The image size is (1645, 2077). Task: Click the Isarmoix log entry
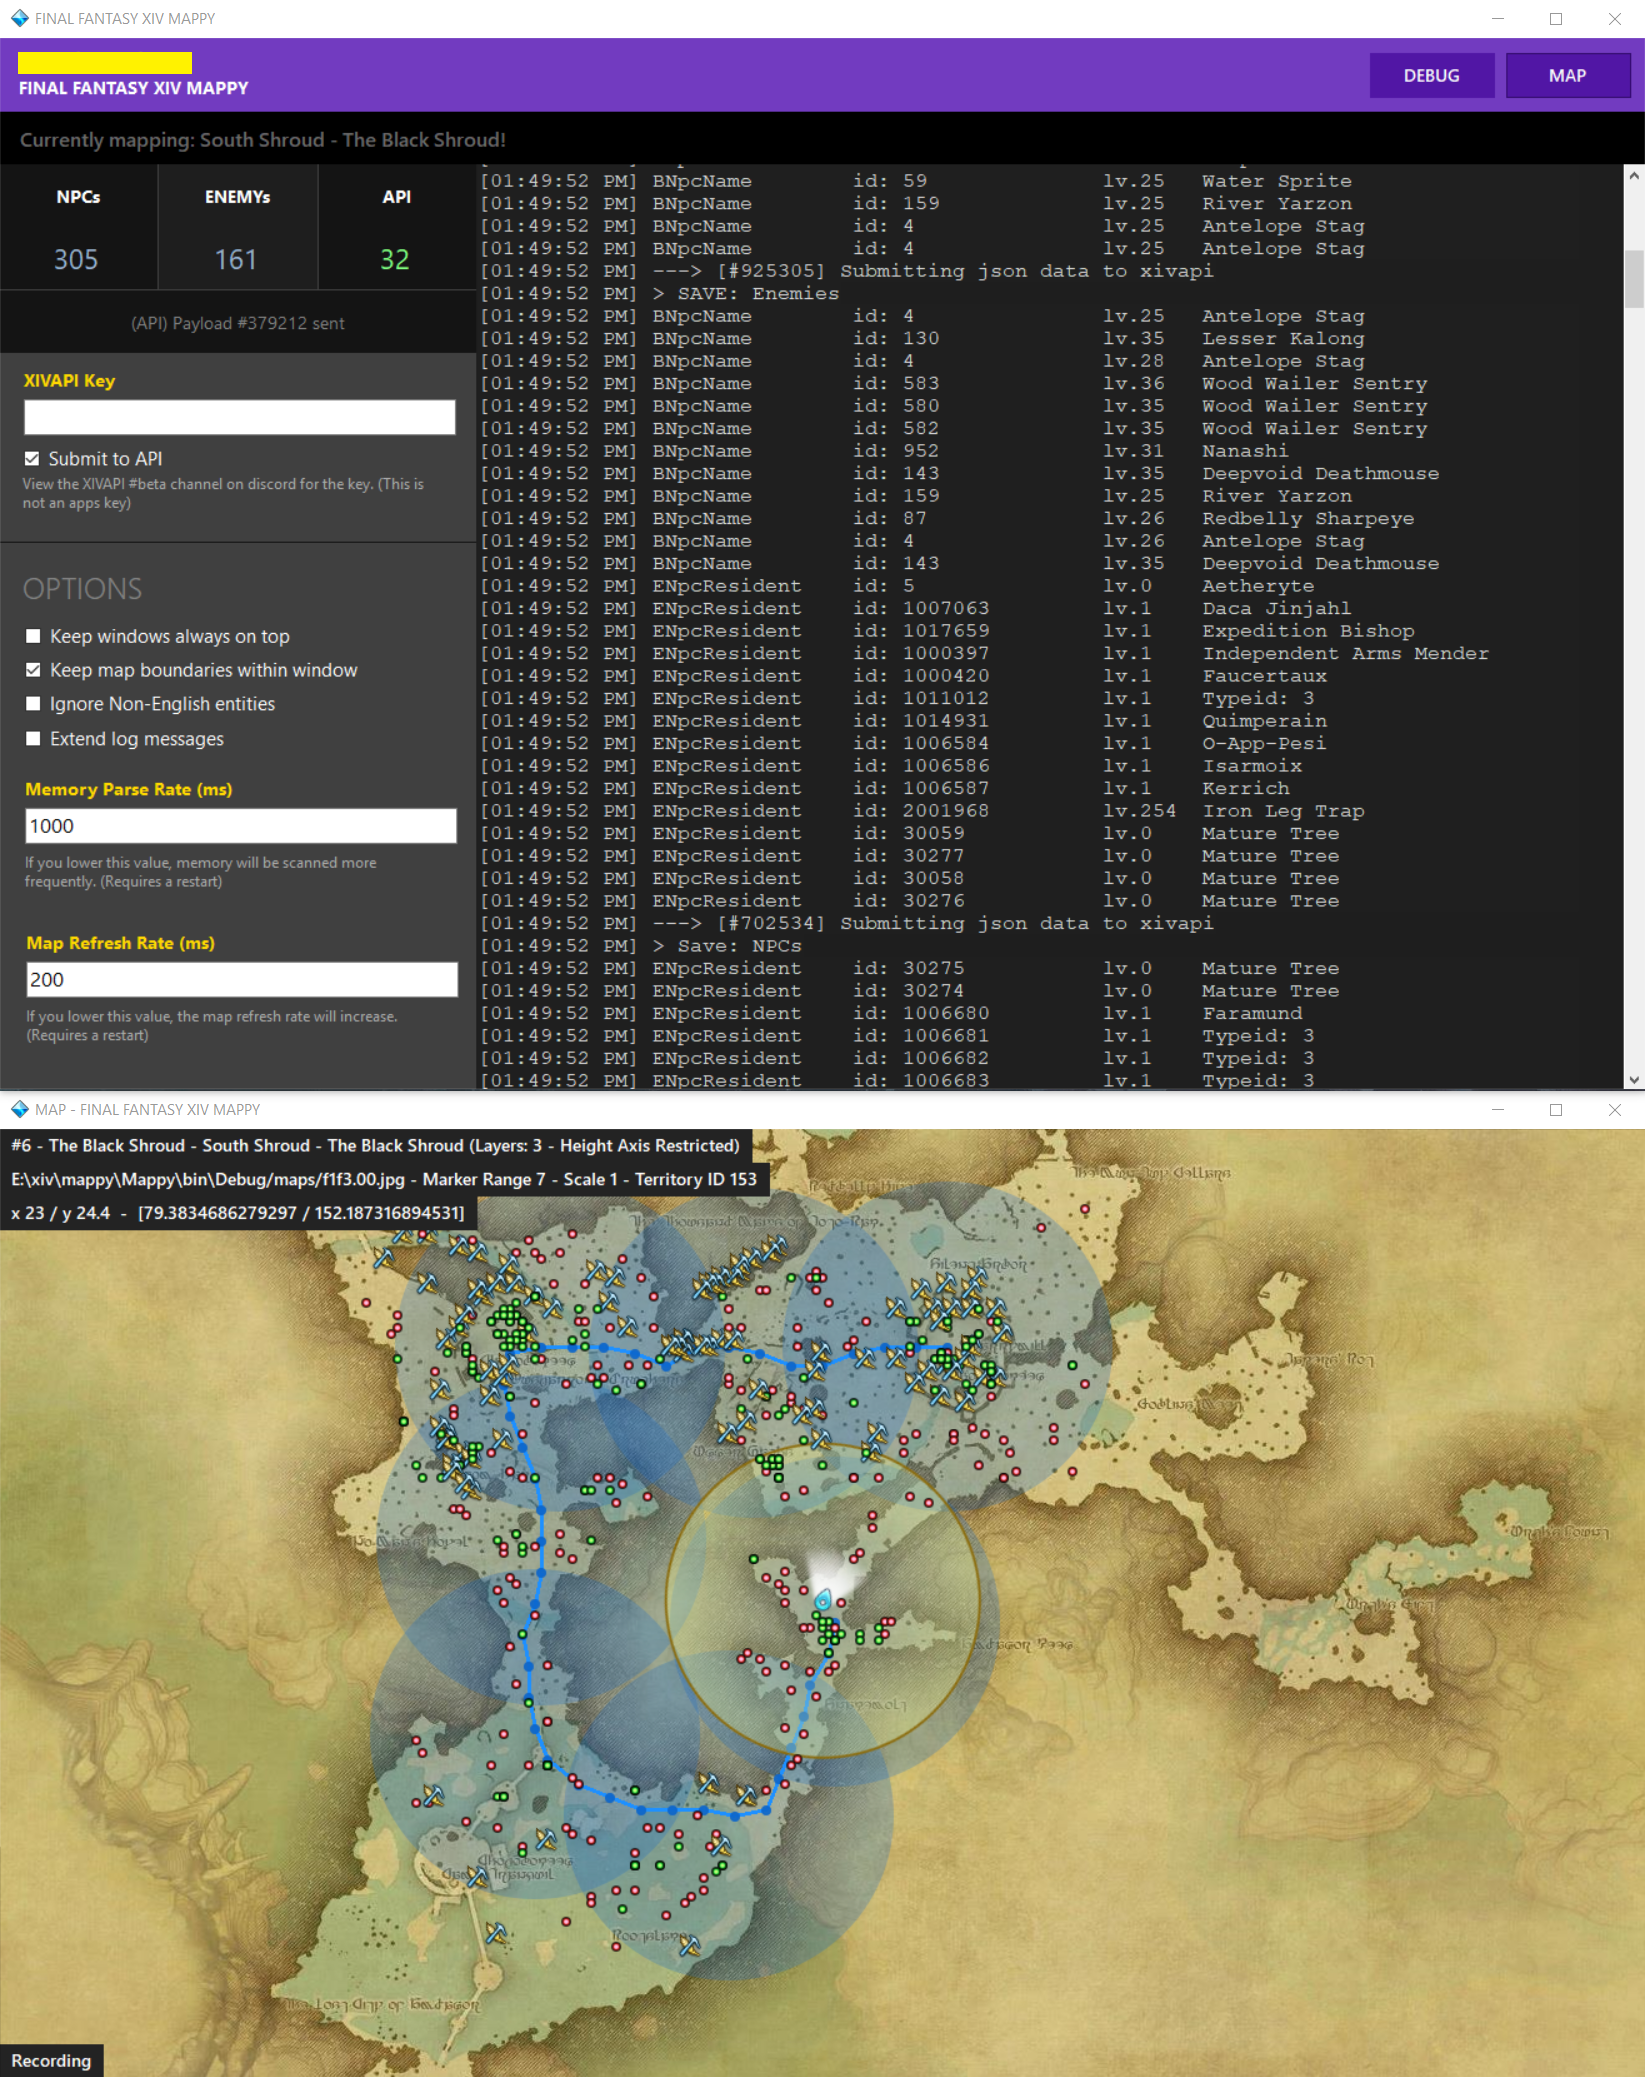pos(891,766)
